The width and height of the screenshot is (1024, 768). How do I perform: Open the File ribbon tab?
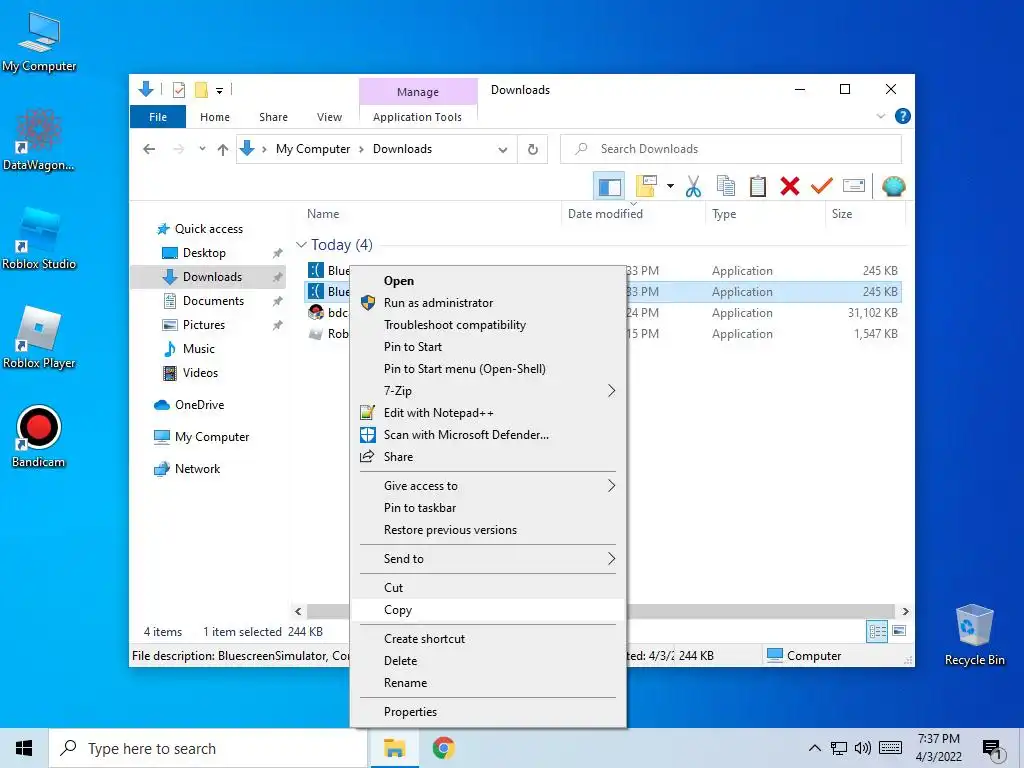tap(158, 117)
